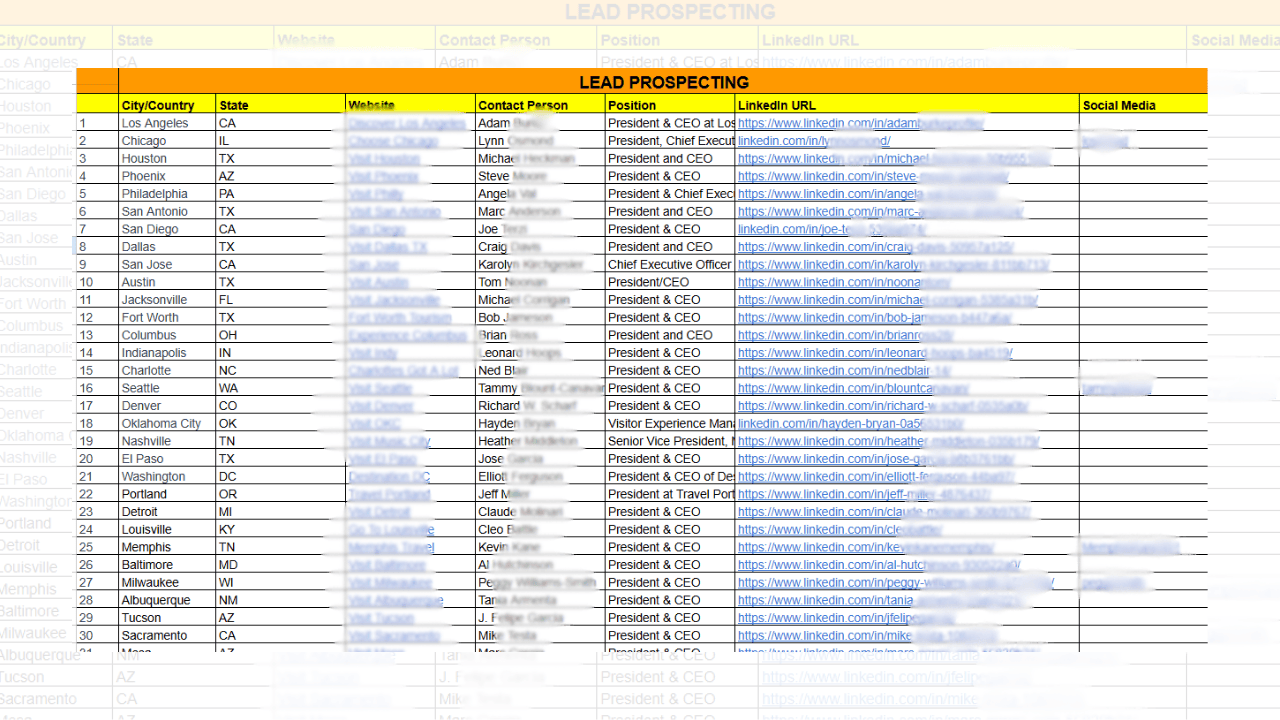Select the OR state cell
Image resolution: width=1280 pixels, height=720 pixels.
(x=280, y=494)
